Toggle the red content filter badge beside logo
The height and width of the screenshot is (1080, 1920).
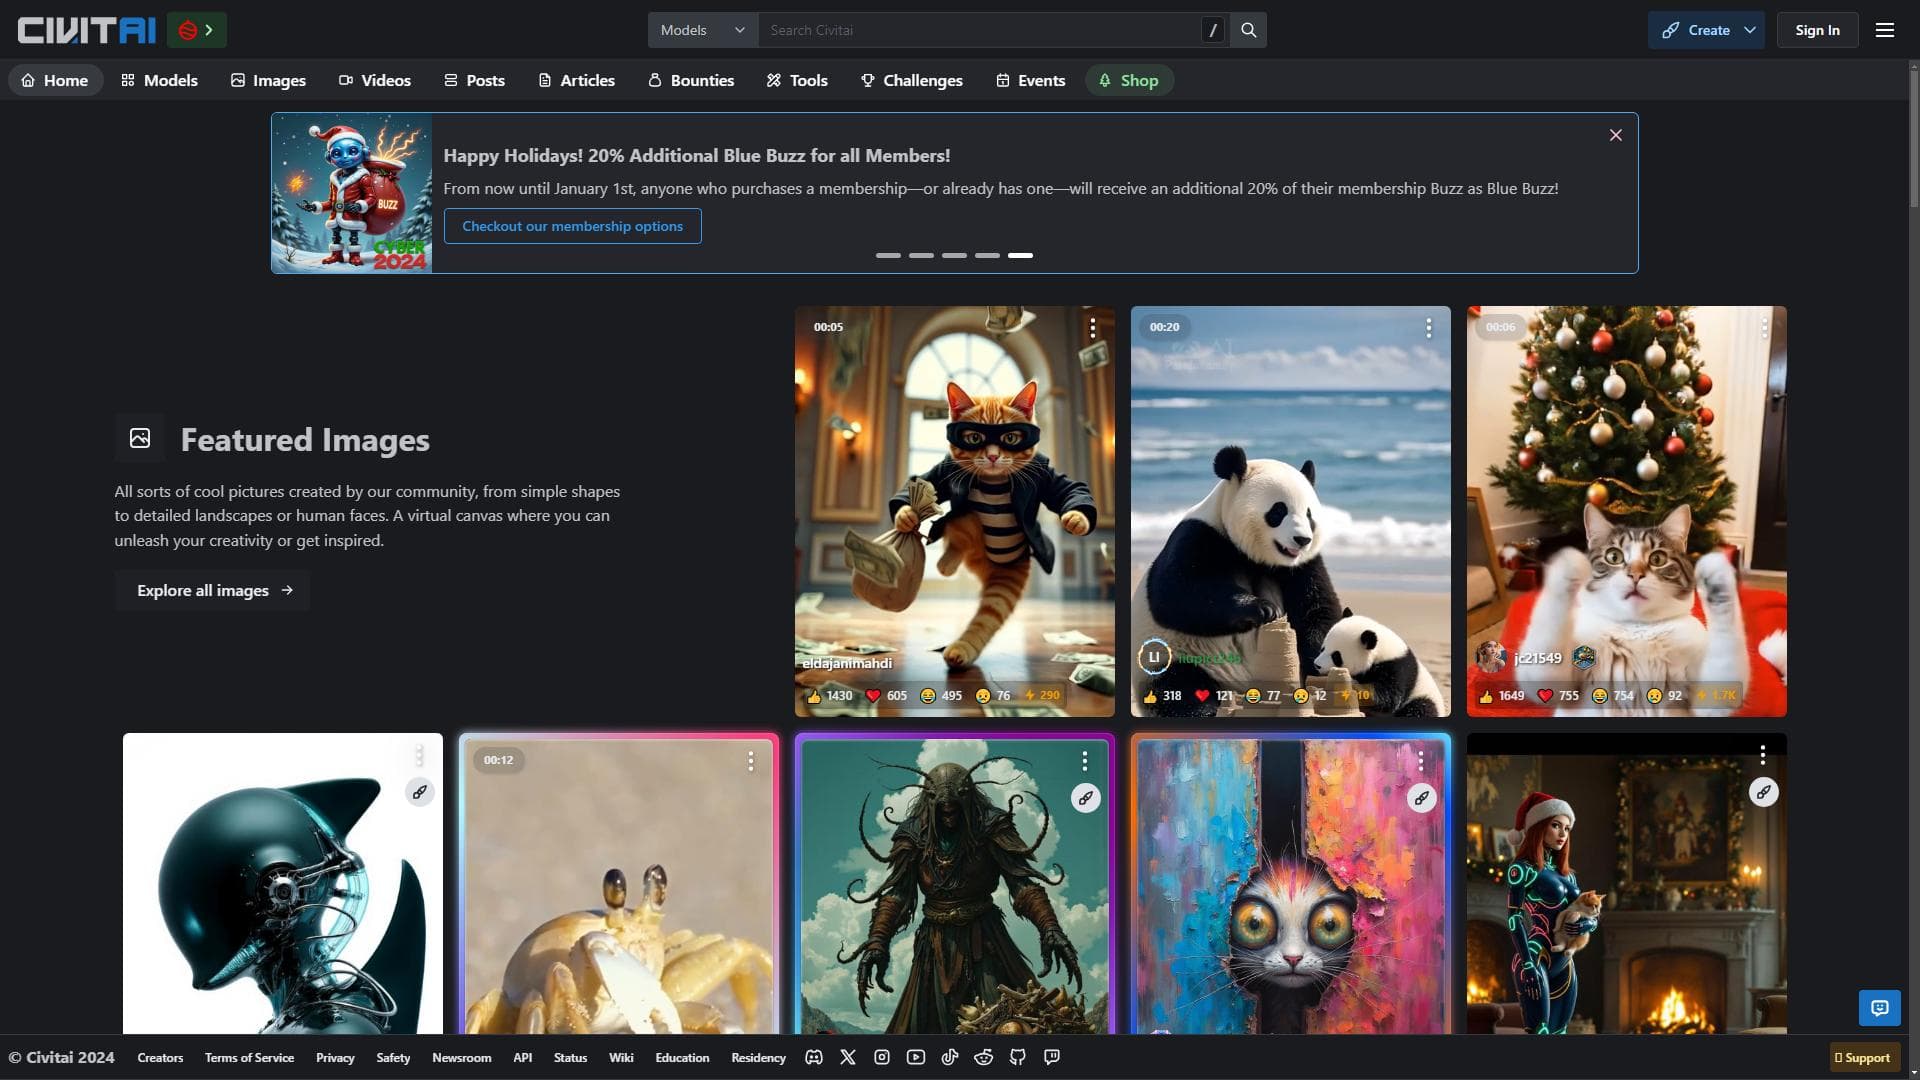coord(196,30)
